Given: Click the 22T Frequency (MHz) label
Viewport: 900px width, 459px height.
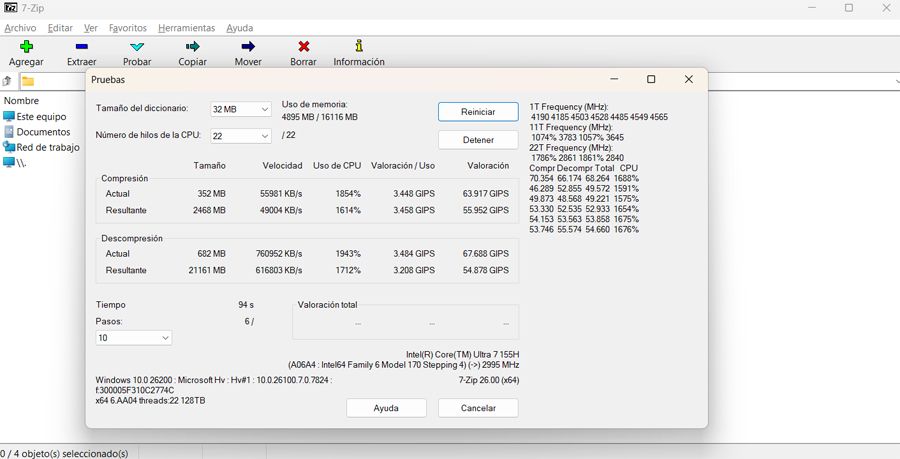Looking at the screenshot, I should 571,147.
